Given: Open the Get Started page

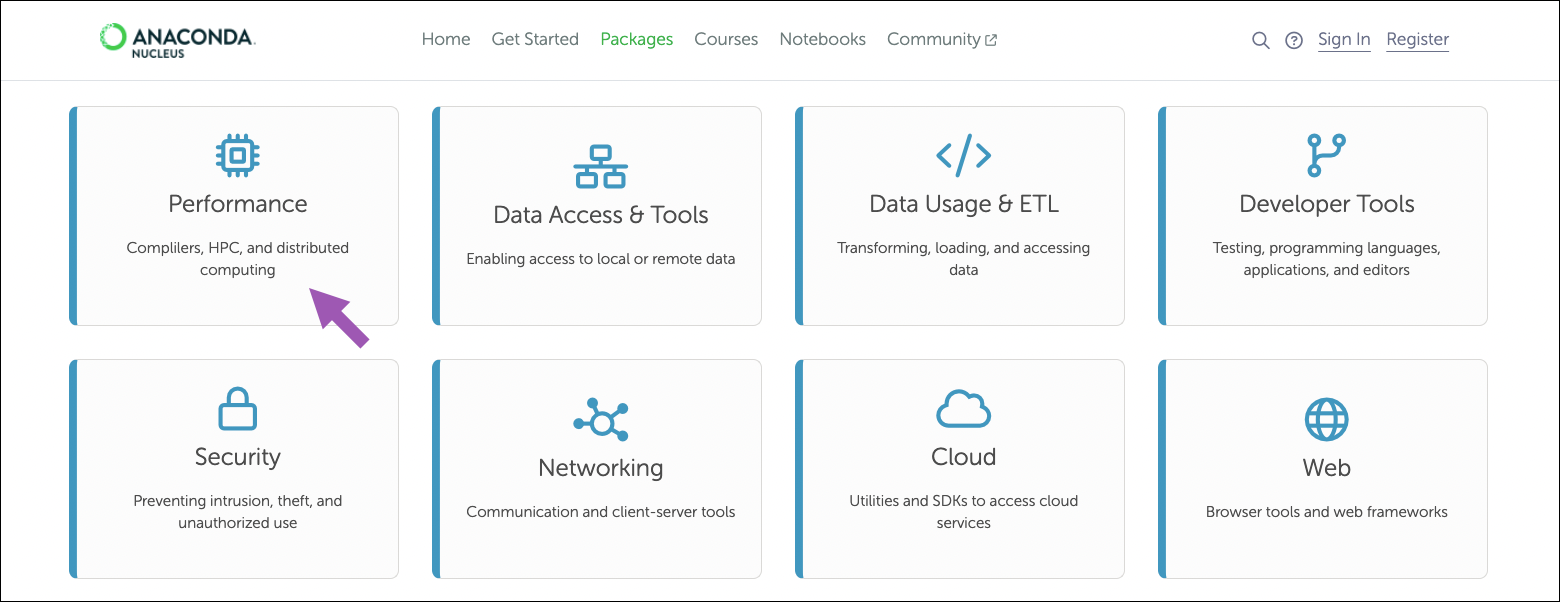Looking at the screenshot, I should pos(535,39).
